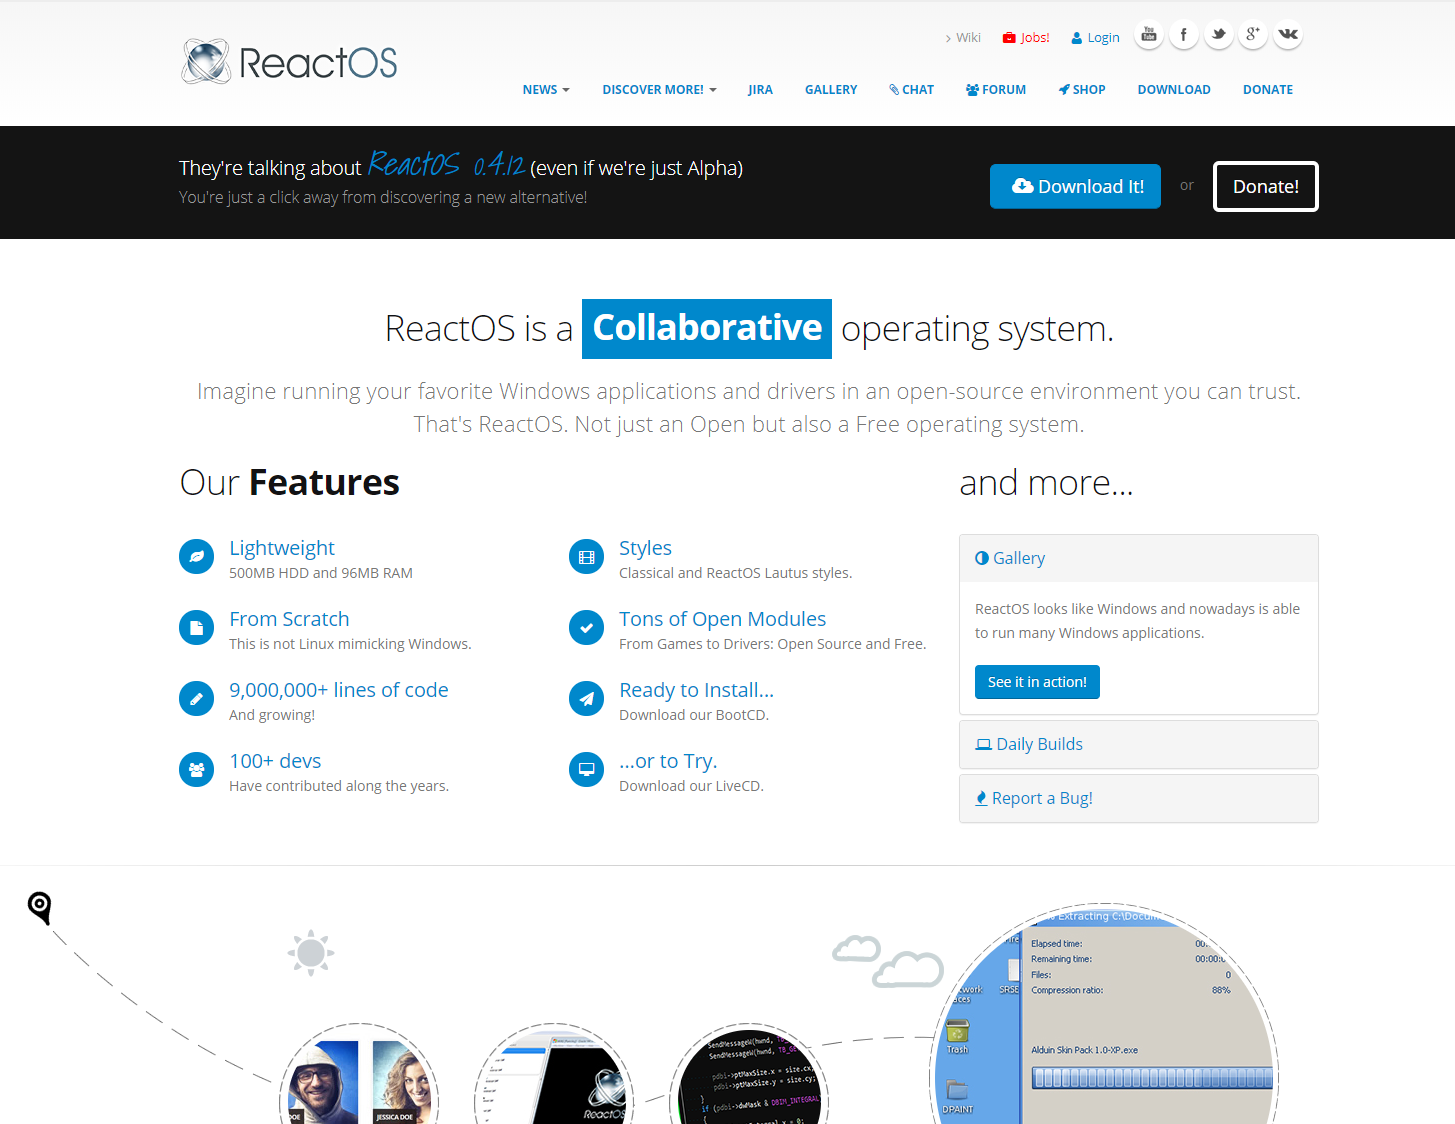Open the Wiki link
This screenshot has width=1455, height=1124.
pos(962,38)
